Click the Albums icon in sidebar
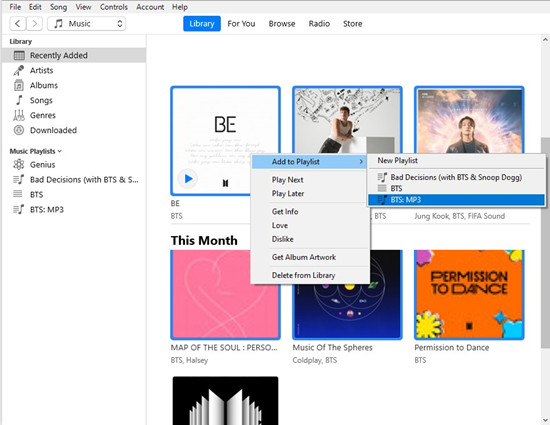 click(x=19, y=85)
